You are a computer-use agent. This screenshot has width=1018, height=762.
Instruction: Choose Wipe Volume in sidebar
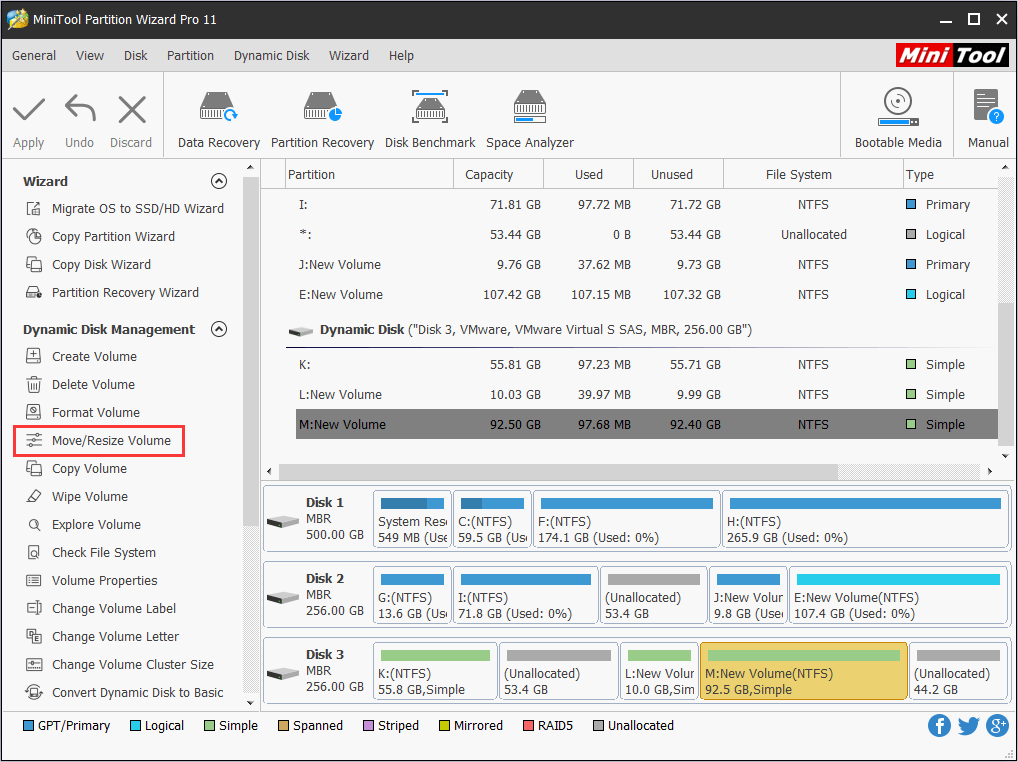pos(77,496)
